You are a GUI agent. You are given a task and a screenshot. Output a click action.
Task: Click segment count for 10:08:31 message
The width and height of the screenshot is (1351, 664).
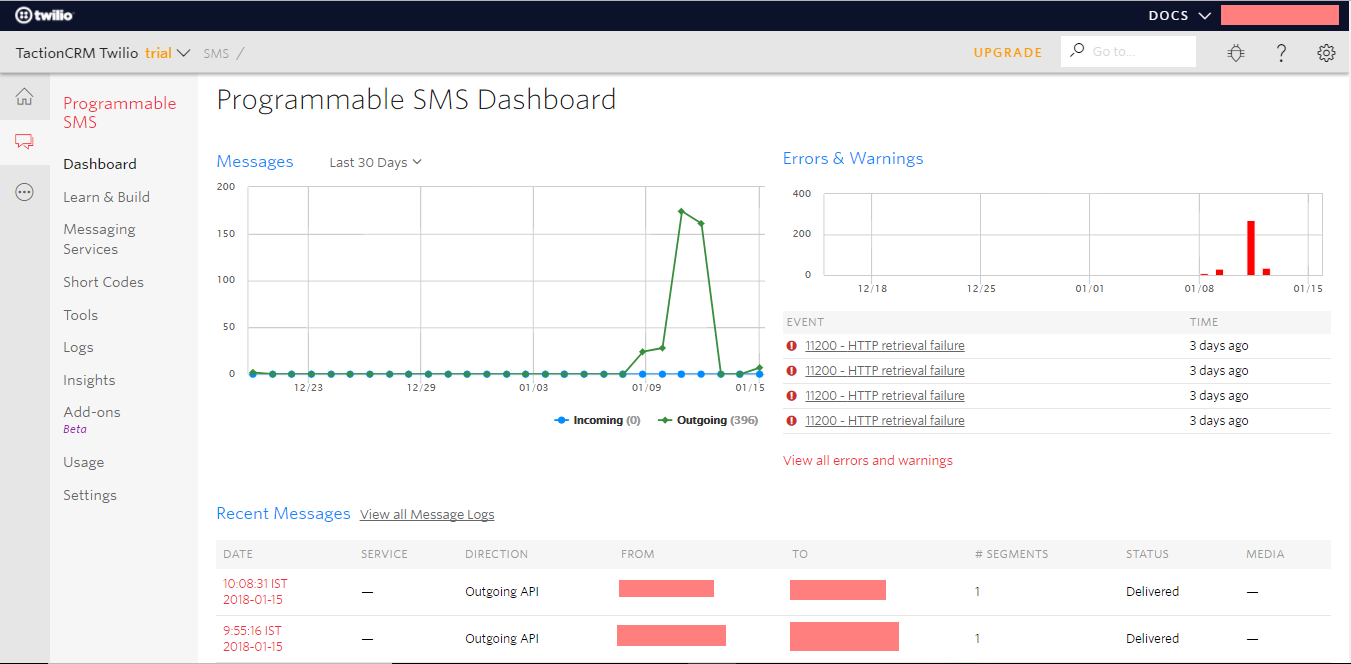[x=977, y=592]
